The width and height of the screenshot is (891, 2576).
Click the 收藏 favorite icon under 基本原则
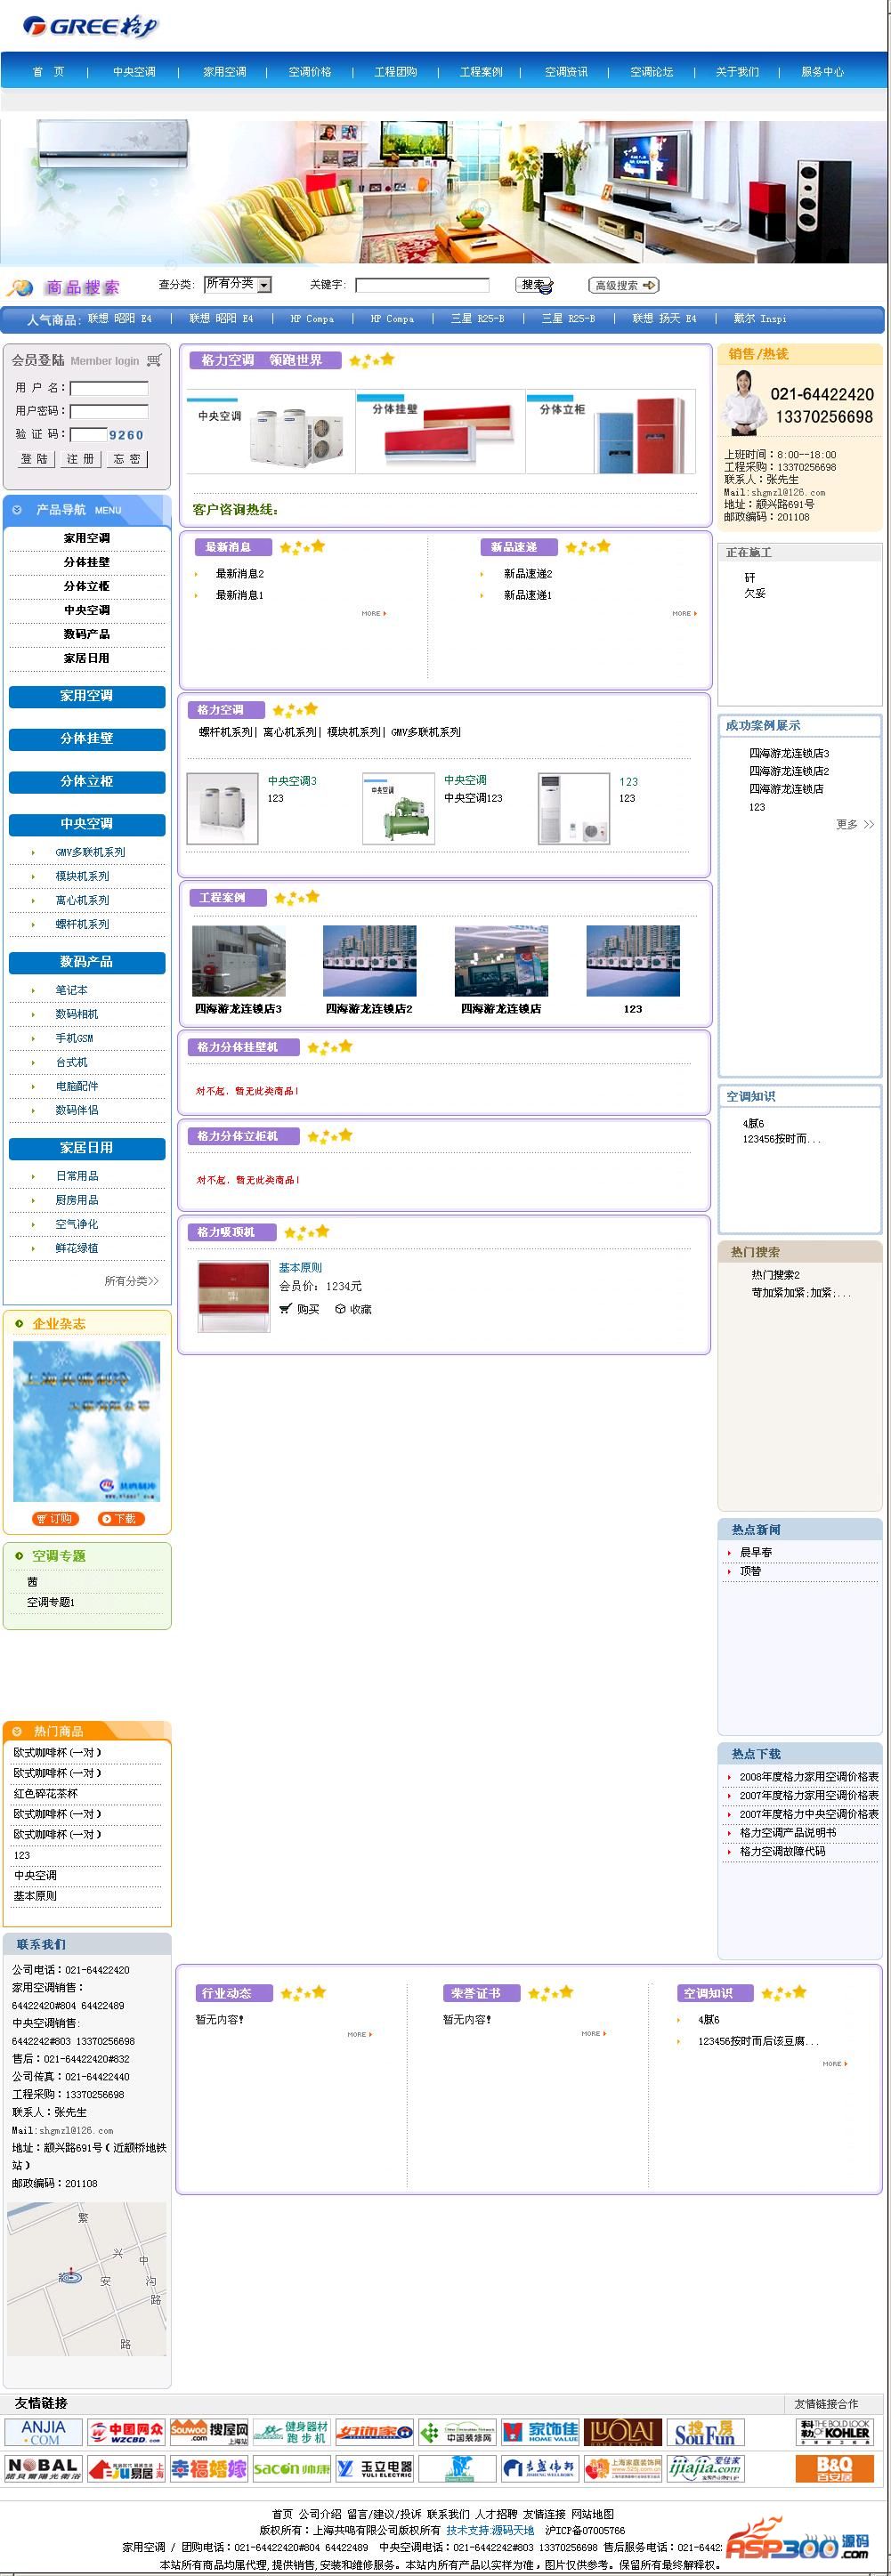[340, 1309]
